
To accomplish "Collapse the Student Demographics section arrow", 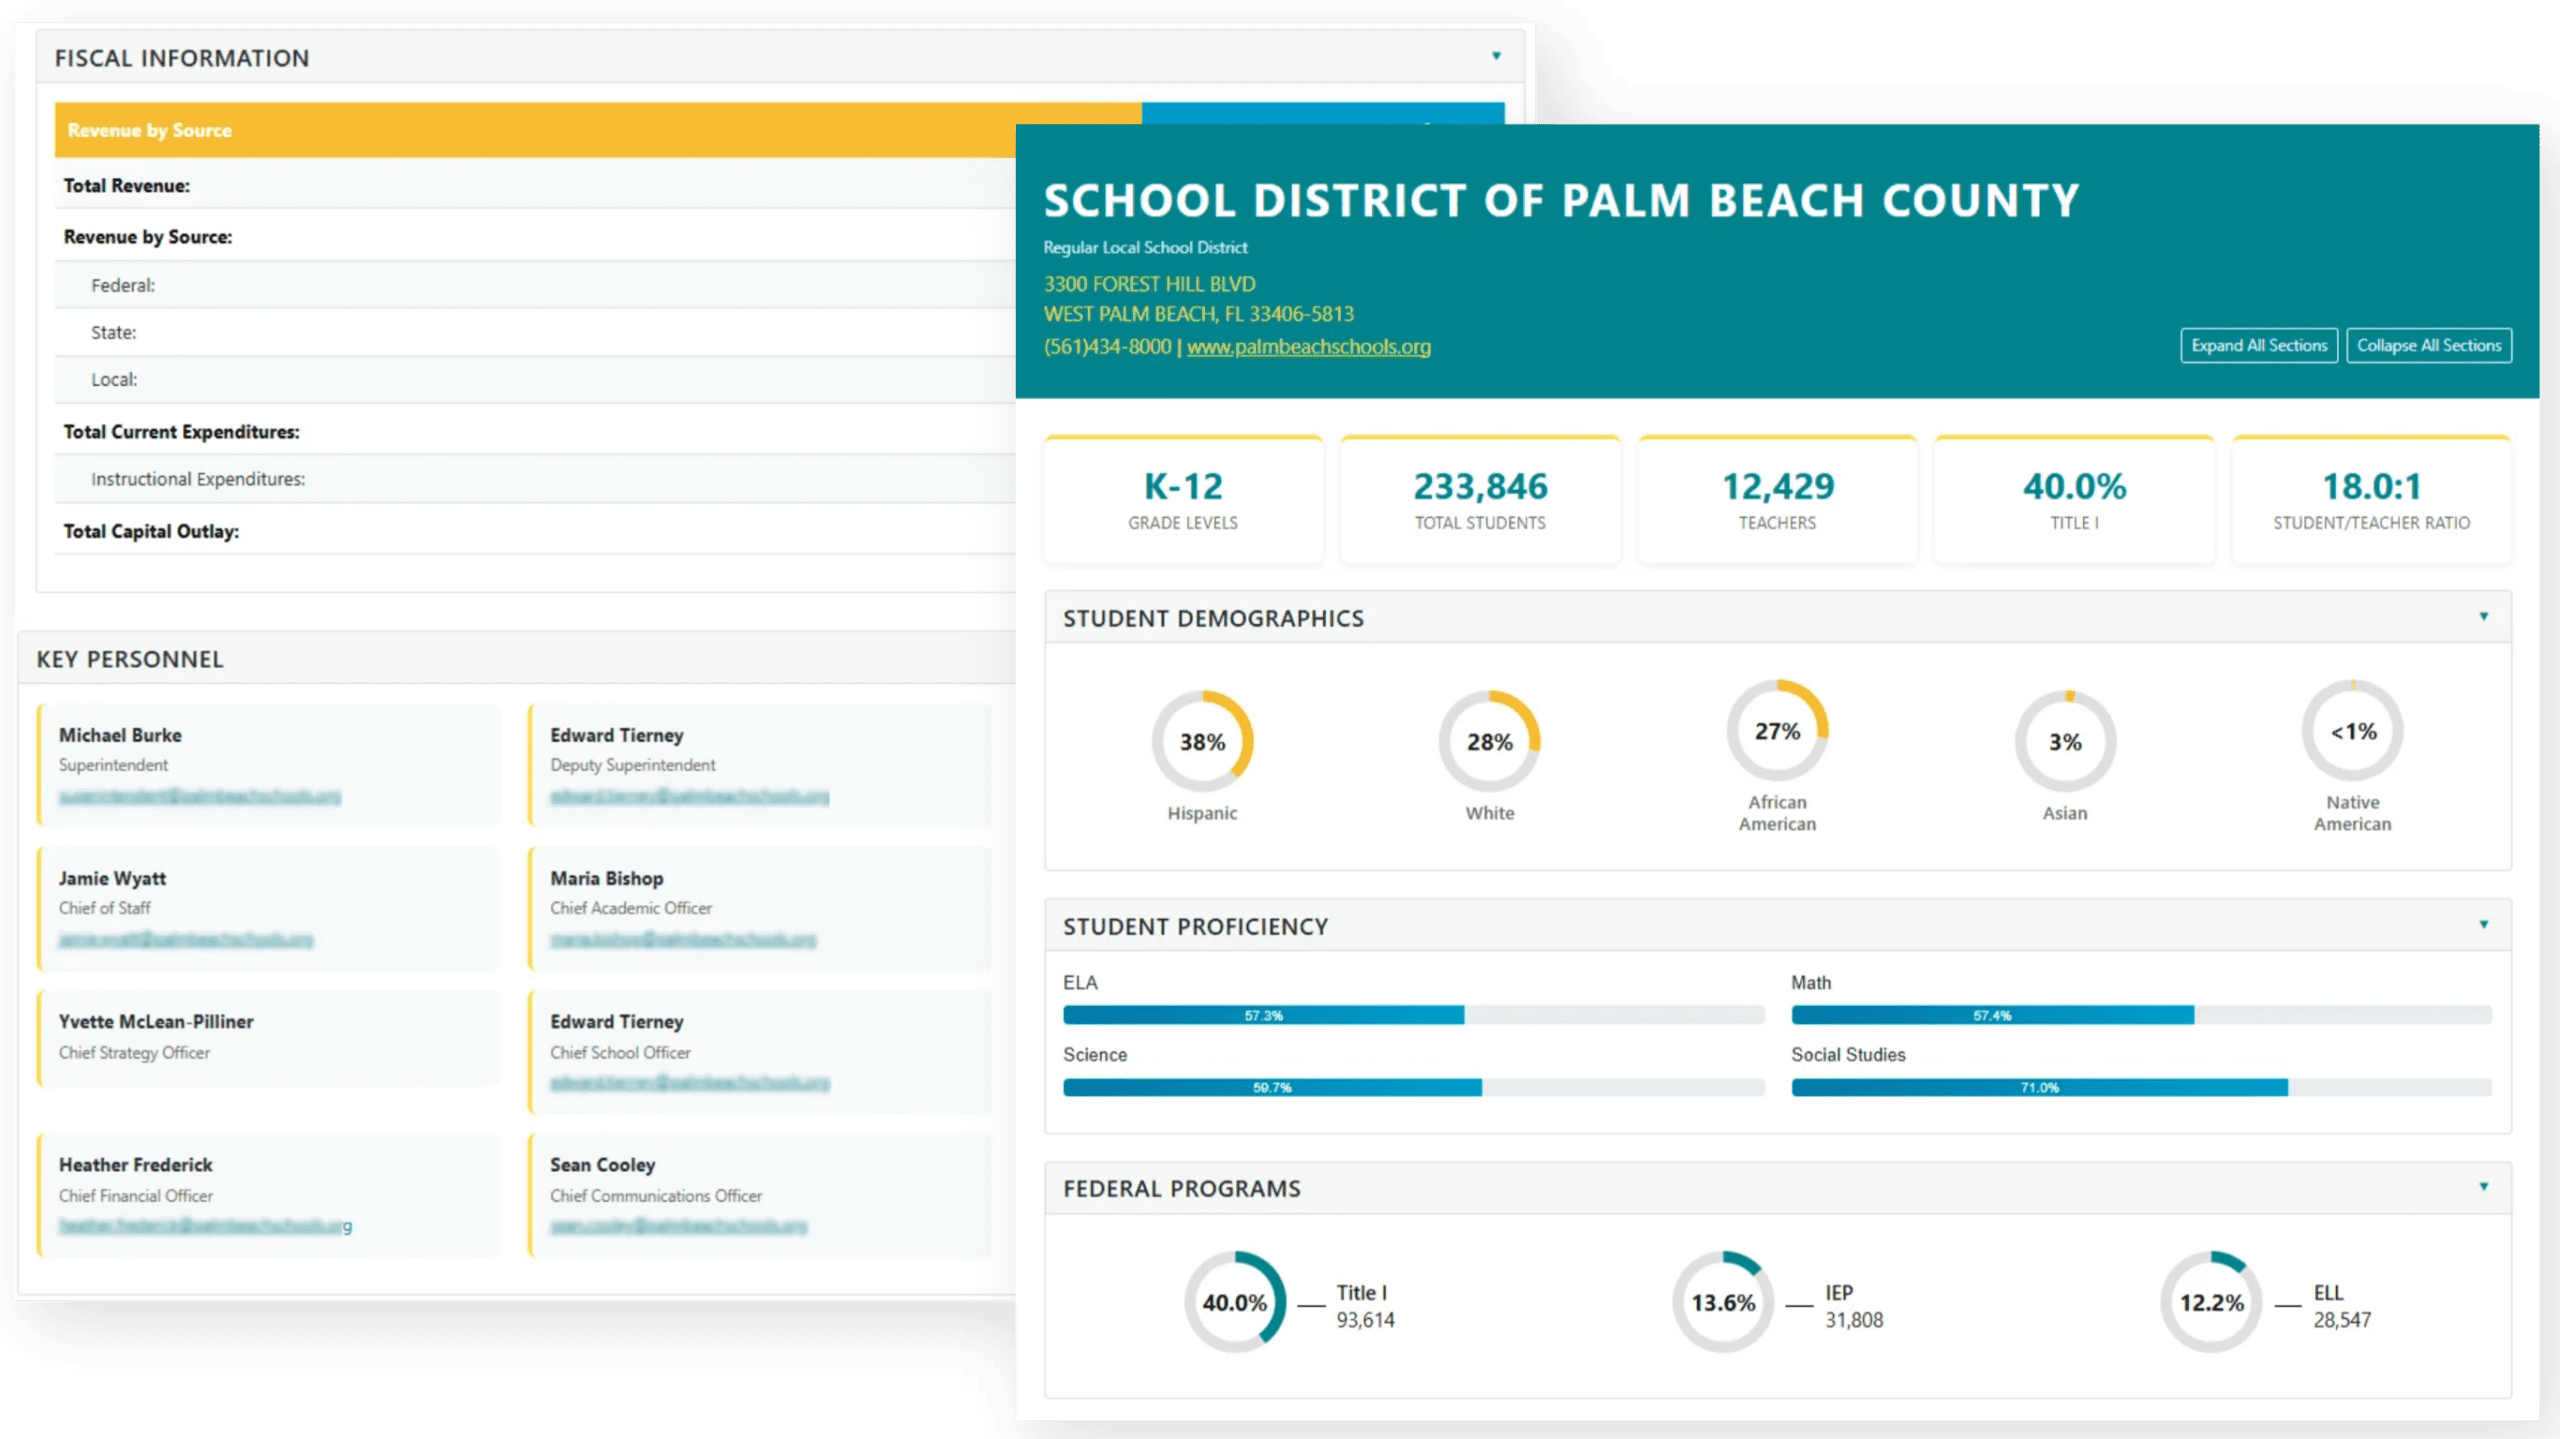I will 2483,617.
